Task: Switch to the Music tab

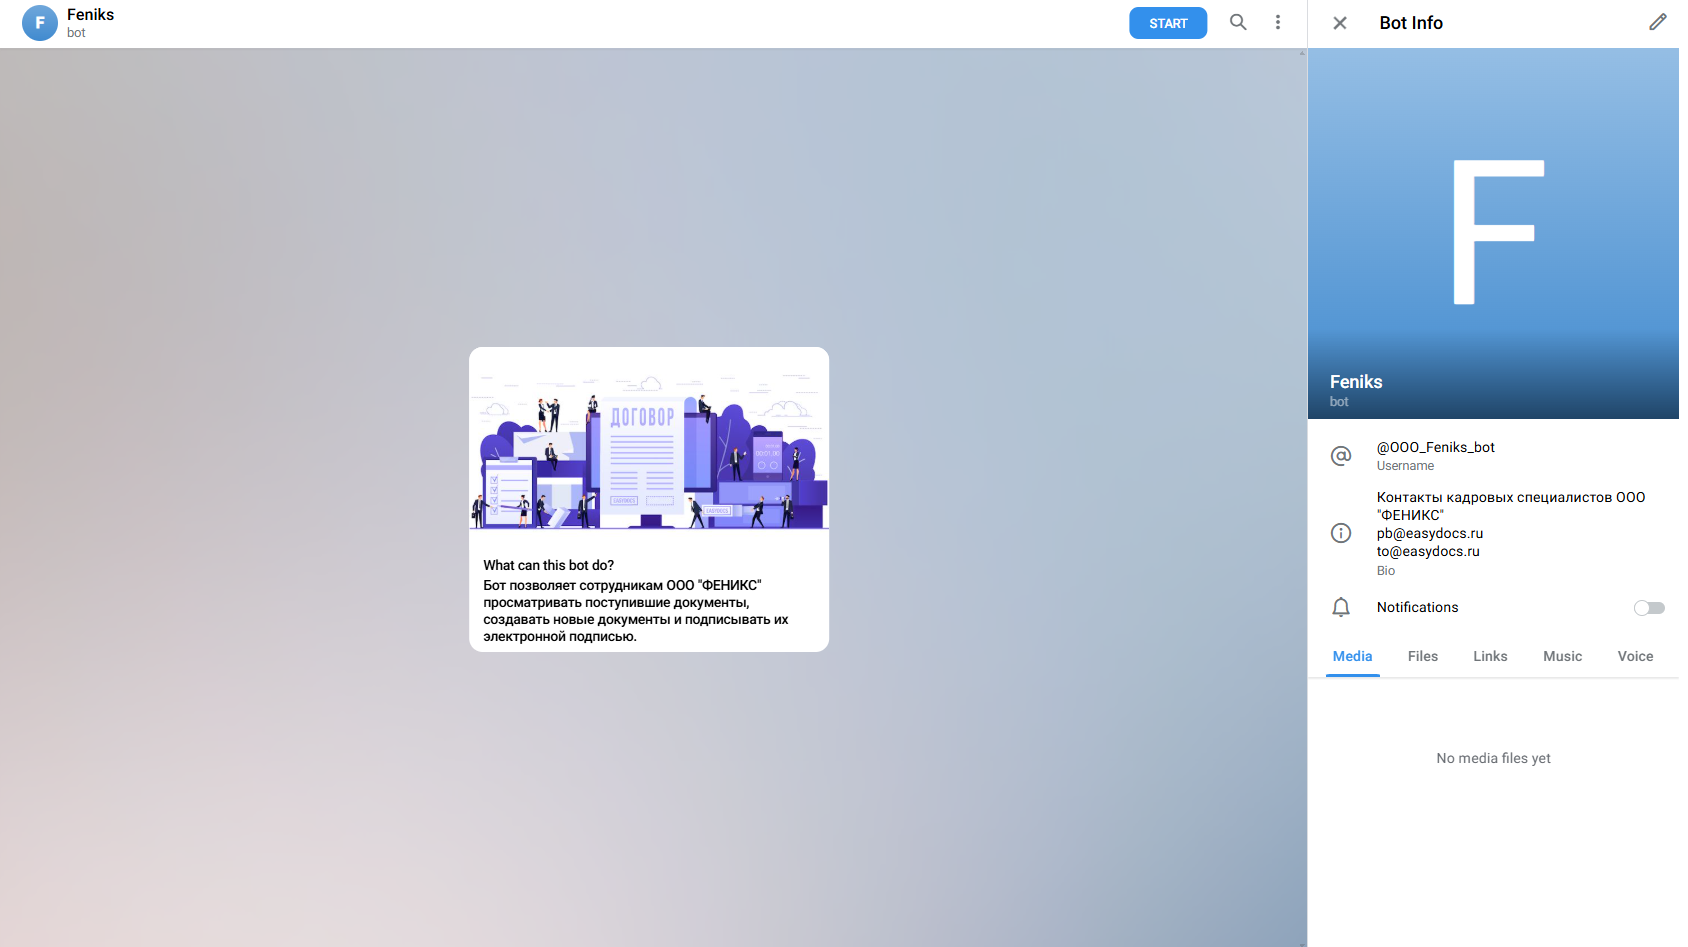Action: click(1562, 656)
